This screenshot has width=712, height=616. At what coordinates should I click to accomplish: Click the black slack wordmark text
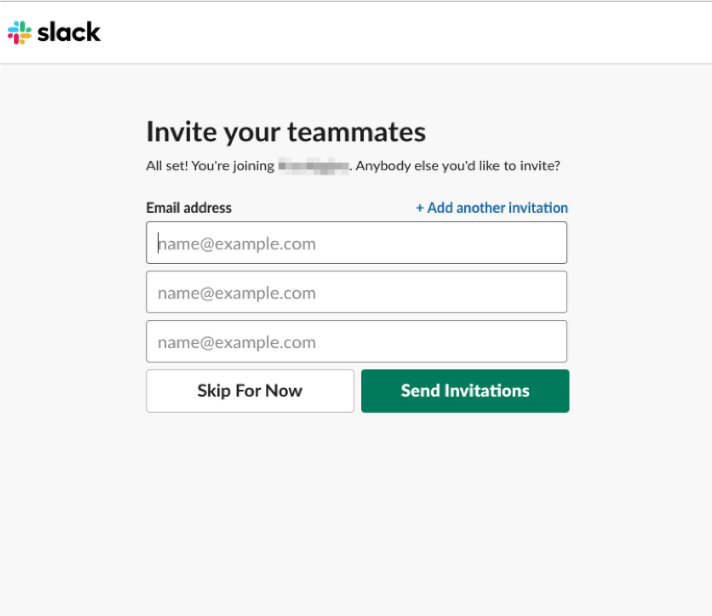point(69,32)
